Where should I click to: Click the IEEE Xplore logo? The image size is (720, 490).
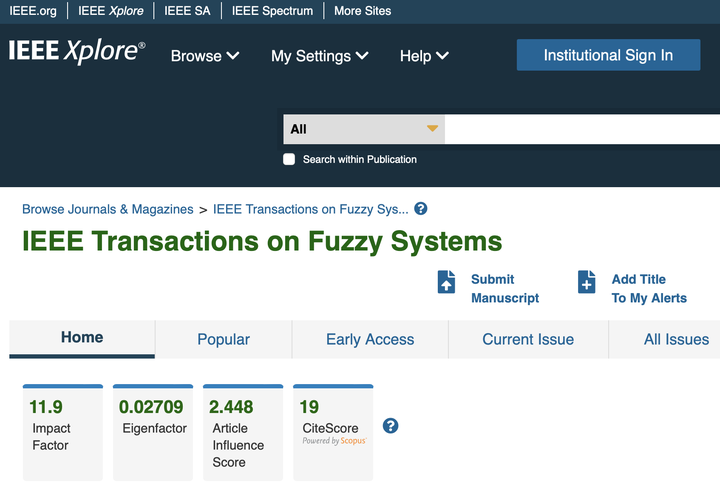tap(77, 52)
